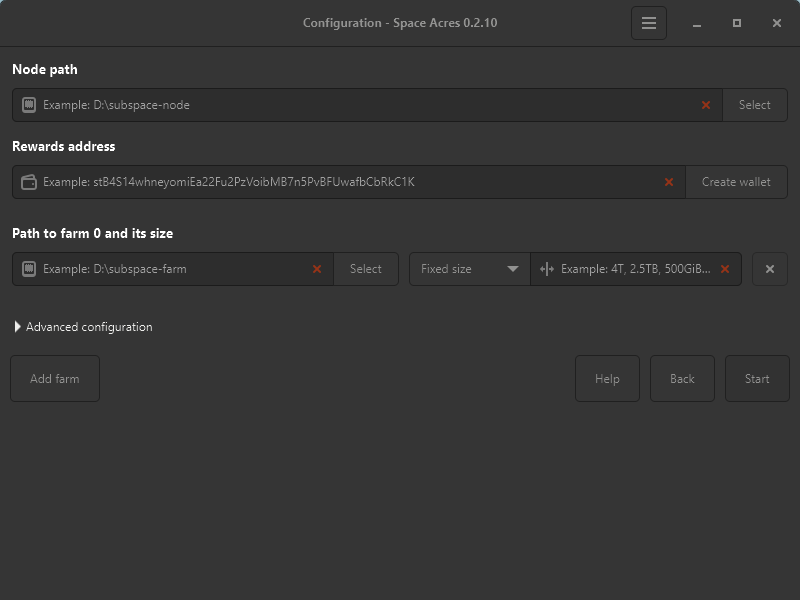
Task: Click the red clear icon in Rewards address field
Action: pyautogui.click(x=669, y=182)
